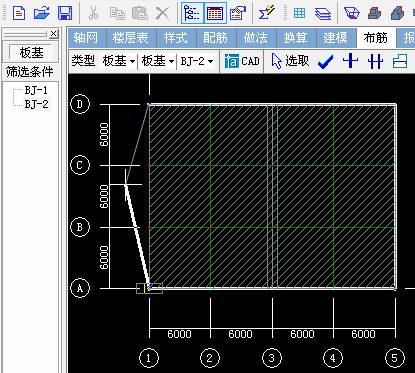415x373 pixels.
Task: Click the X delete icon in toolbar
Action: click(162, 13)
